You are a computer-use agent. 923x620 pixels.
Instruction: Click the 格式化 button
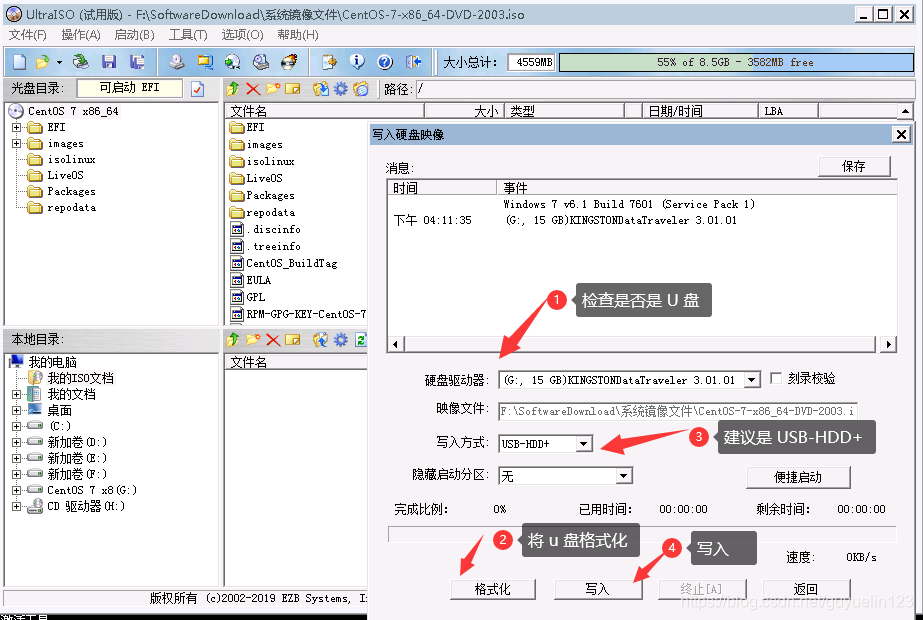pyautogui.click(x=493, y=589)
